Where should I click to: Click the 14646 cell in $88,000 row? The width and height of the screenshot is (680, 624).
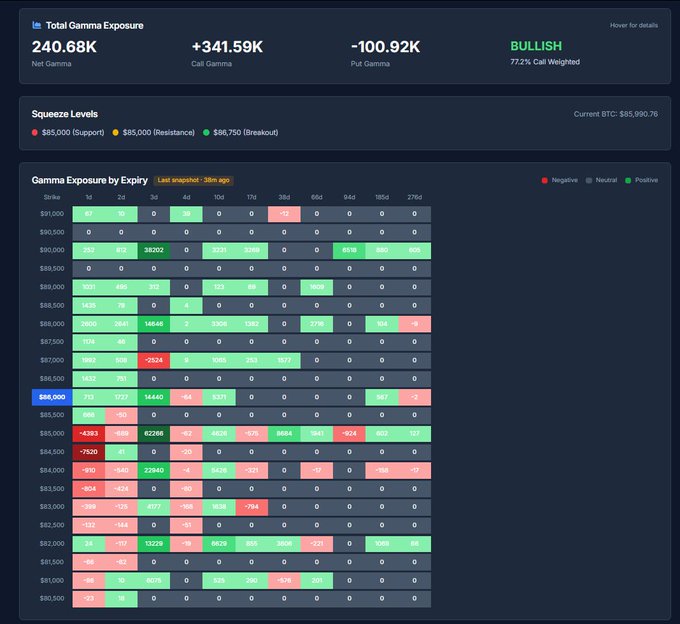[154, 323]
